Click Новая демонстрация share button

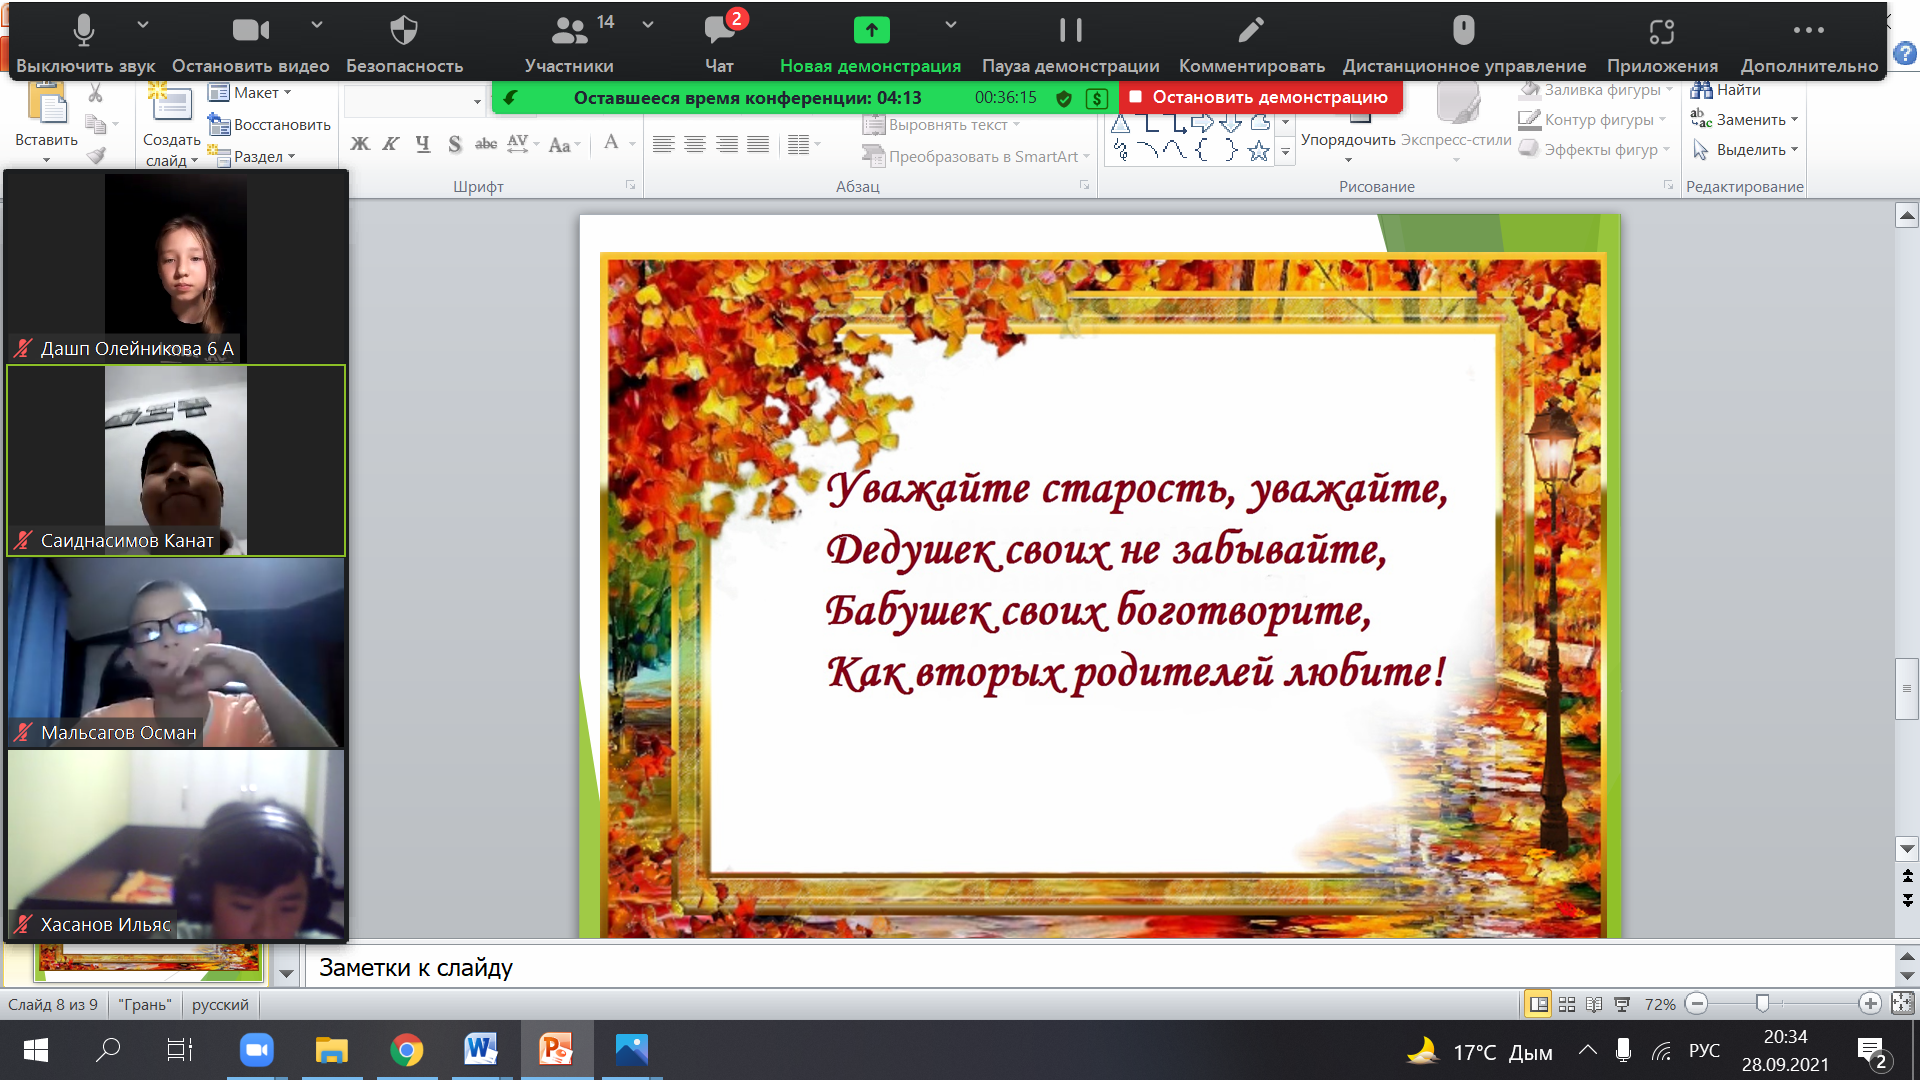coord(870,42)
